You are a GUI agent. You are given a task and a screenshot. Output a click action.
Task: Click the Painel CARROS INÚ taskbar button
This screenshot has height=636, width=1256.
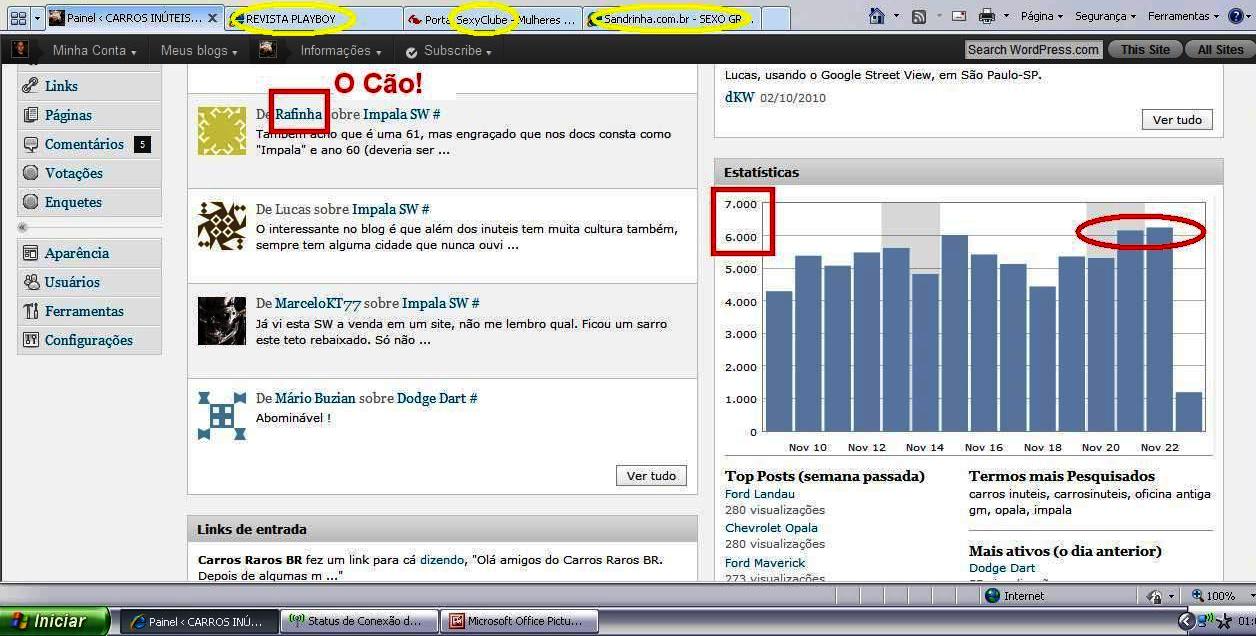pyautogui.click(x=200, y=621)
